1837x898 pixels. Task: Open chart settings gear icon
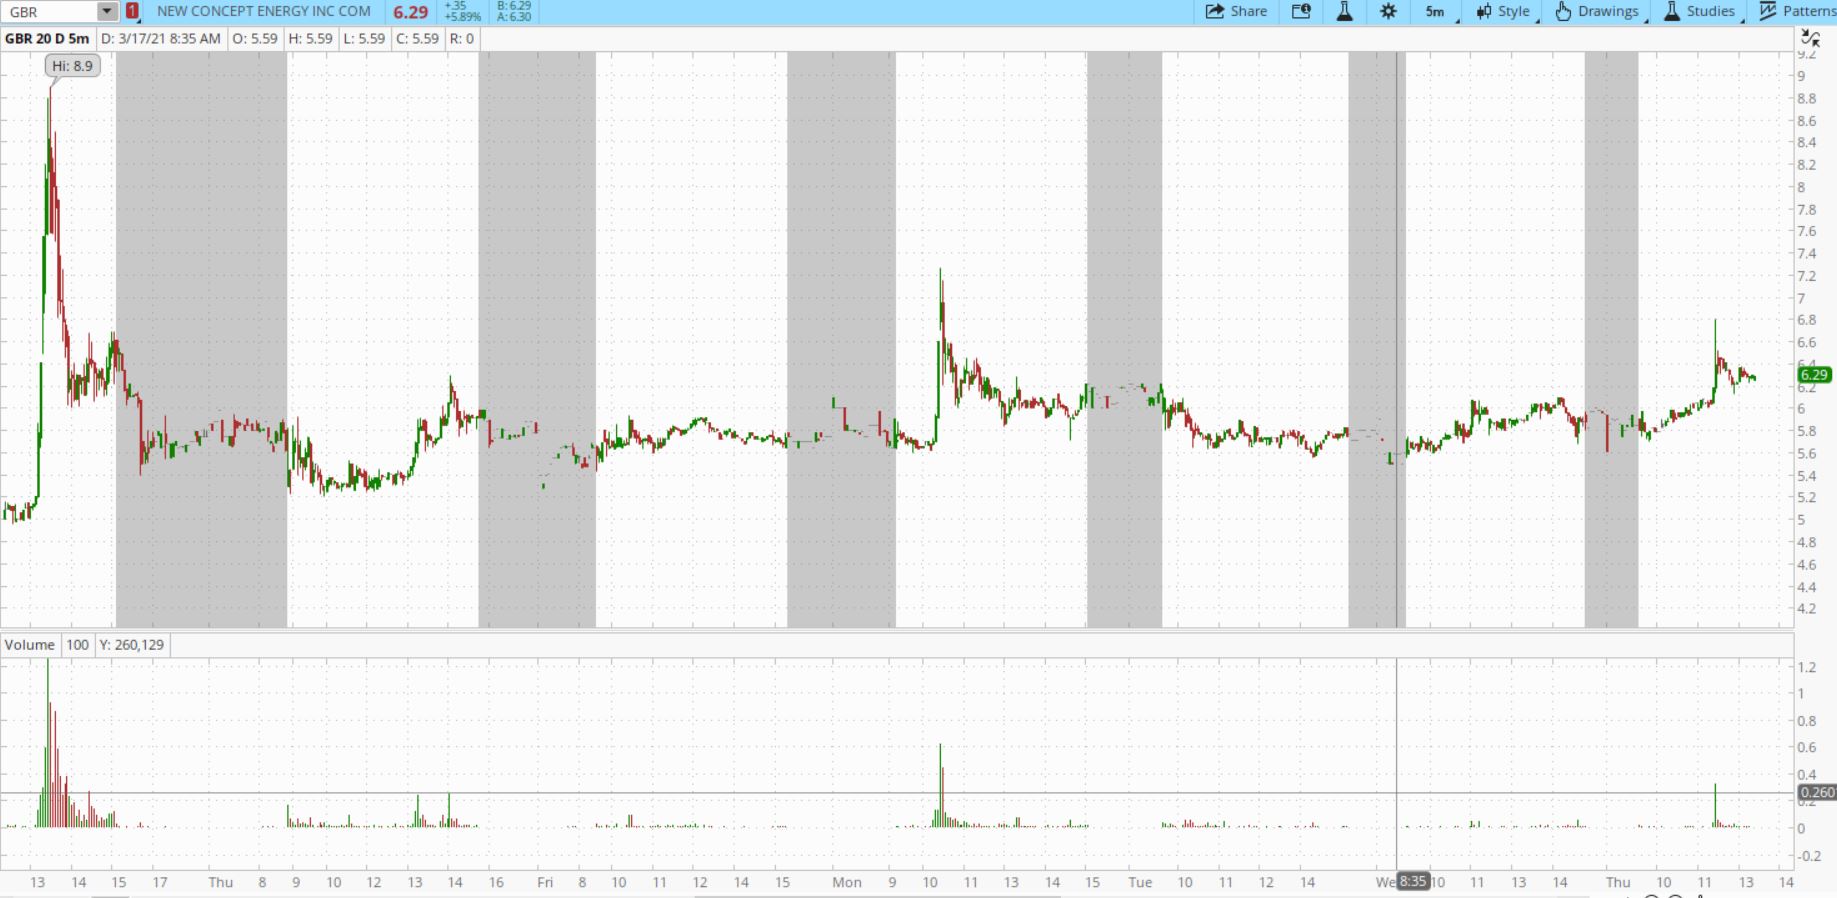(1388, 12)
